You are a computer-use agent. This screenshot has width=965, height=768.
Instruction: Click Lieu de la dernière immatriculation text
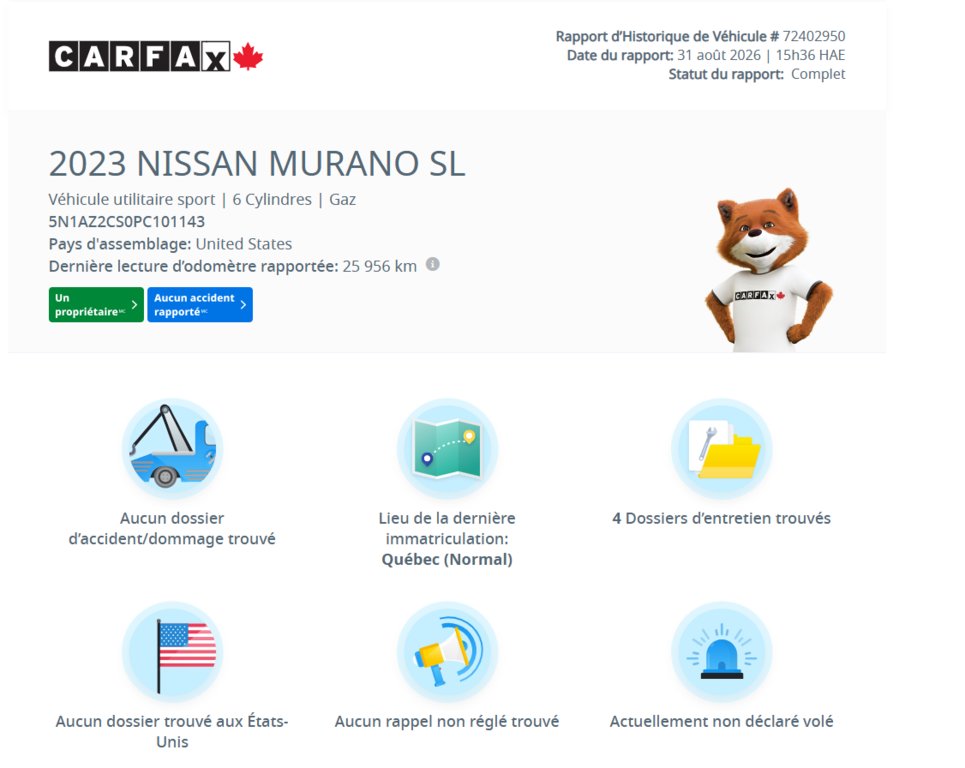pyautogui.click(x=447, y=529)
